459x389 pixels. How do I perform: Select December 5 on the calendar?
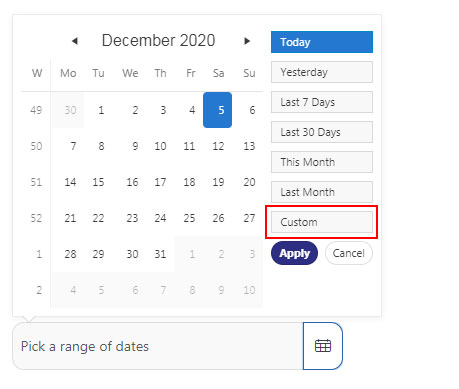pyautogui.click(x=217, y=110)
